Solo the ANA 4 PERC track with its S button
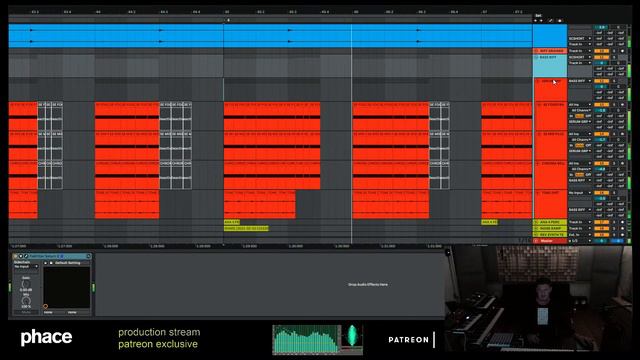640x360 pixels. point(614,222)
